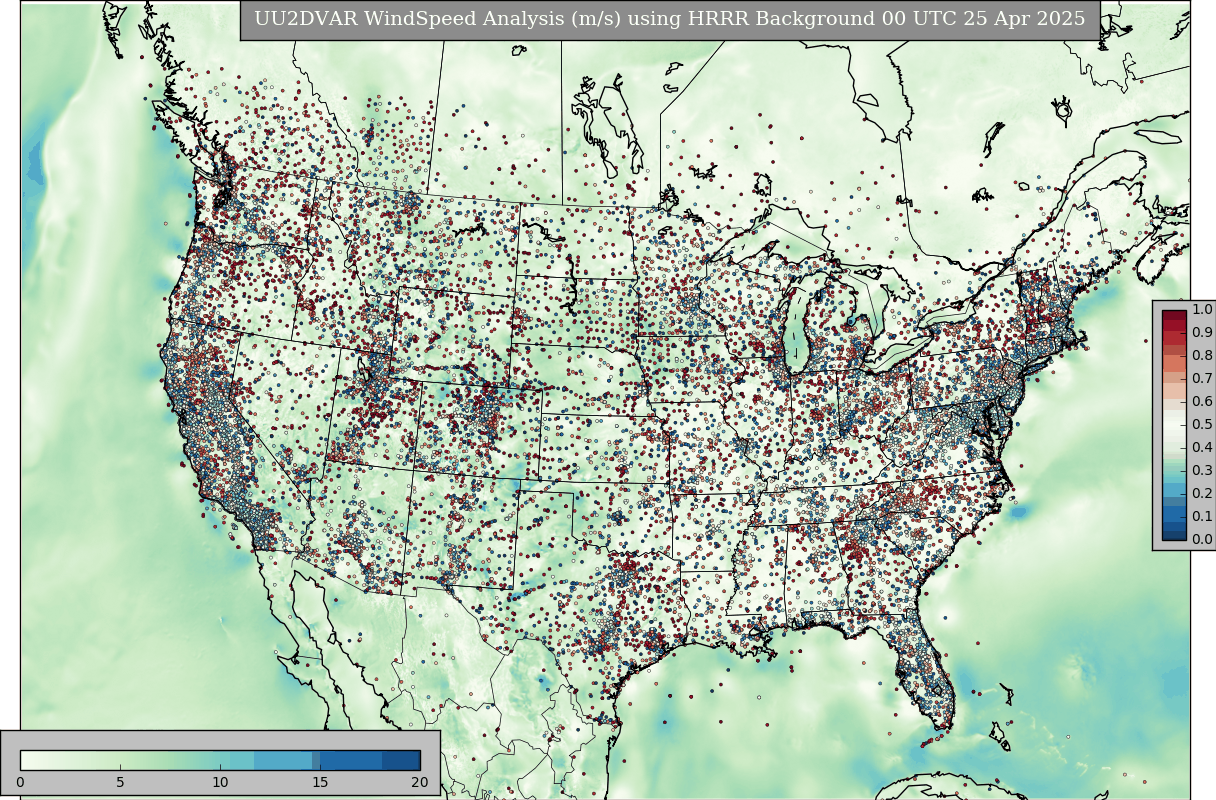Click the 0.8 label on vertical colorbar
This screenshot has width=1216, height=800.
[1202, 356]
